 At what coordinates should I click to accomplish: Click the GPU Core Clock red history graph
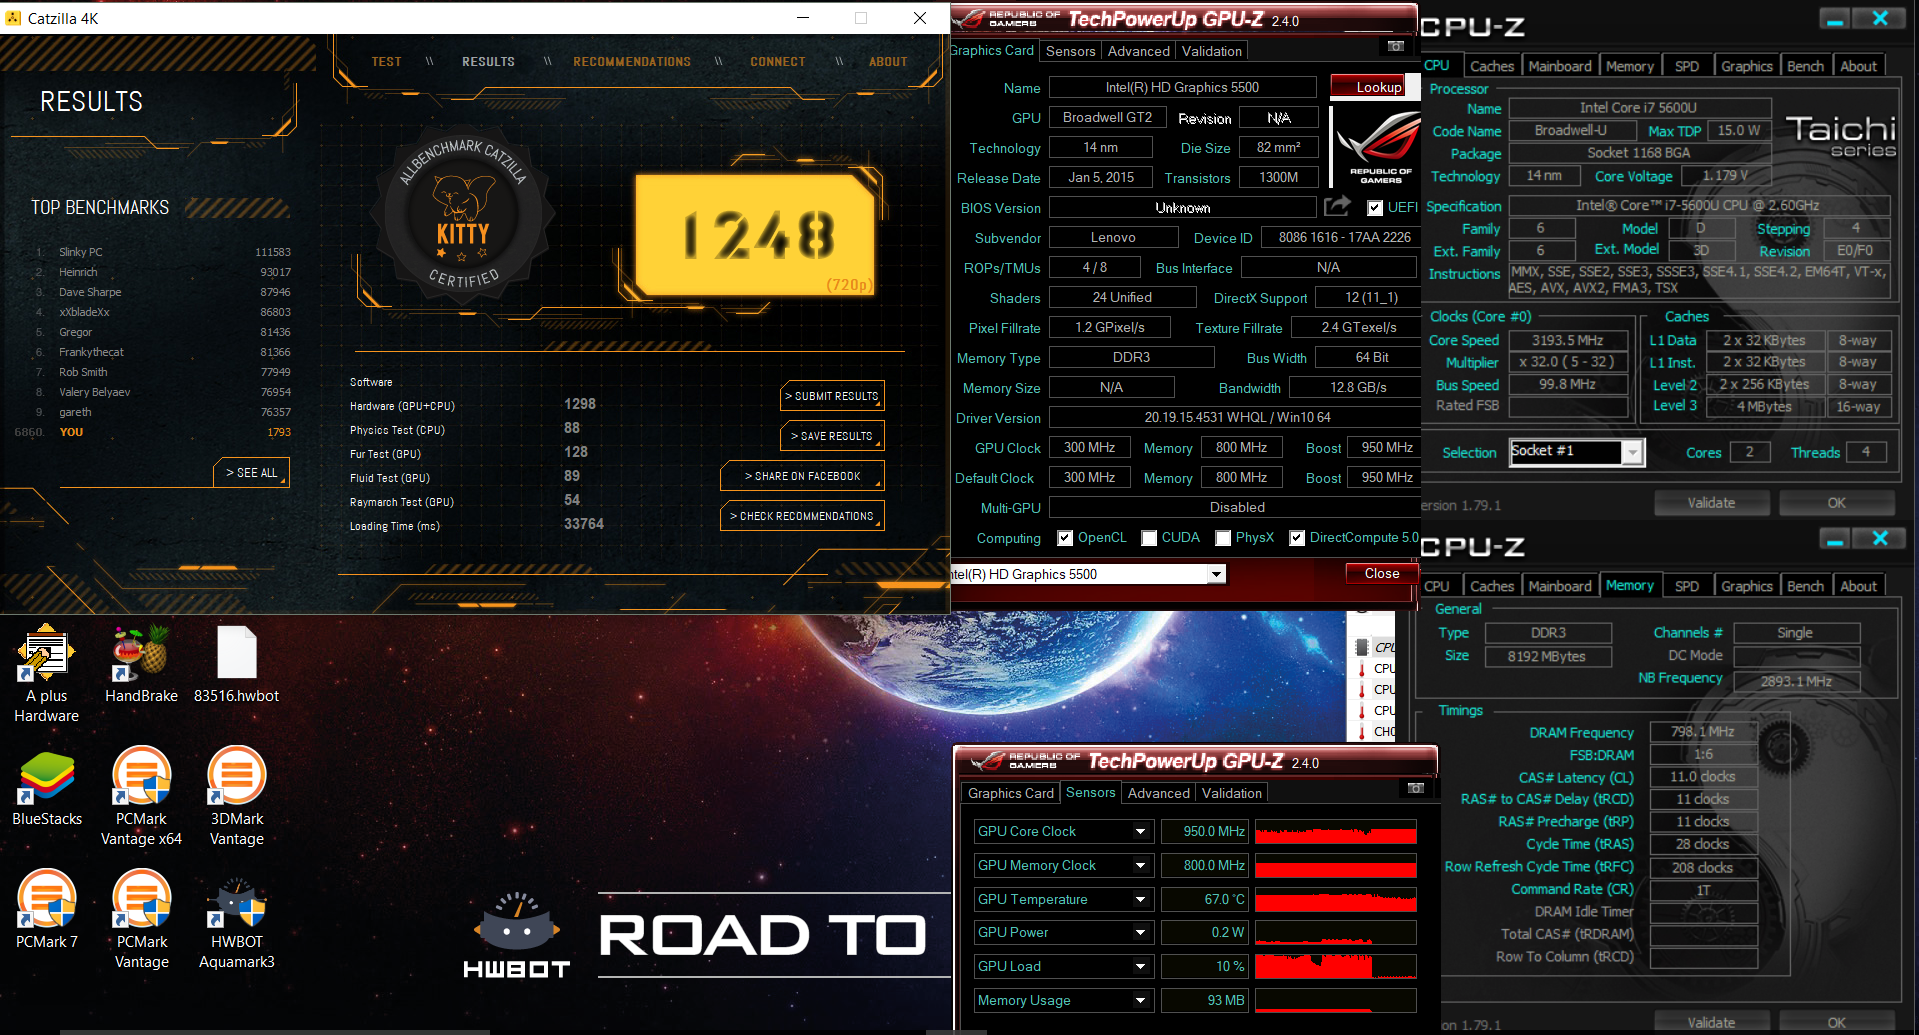tap(1336, 832)
